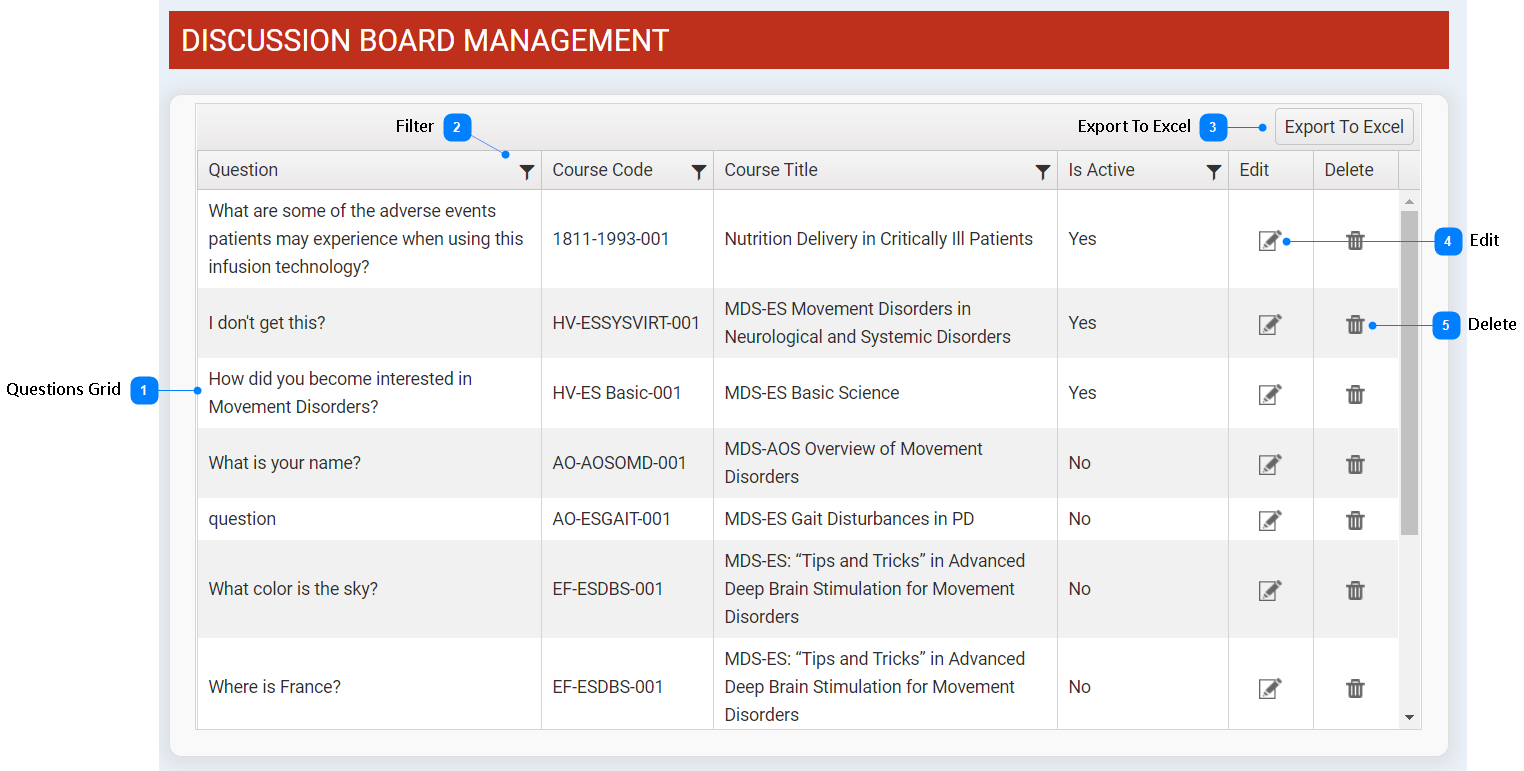Click the Export To Excel button

(1343, 127)
